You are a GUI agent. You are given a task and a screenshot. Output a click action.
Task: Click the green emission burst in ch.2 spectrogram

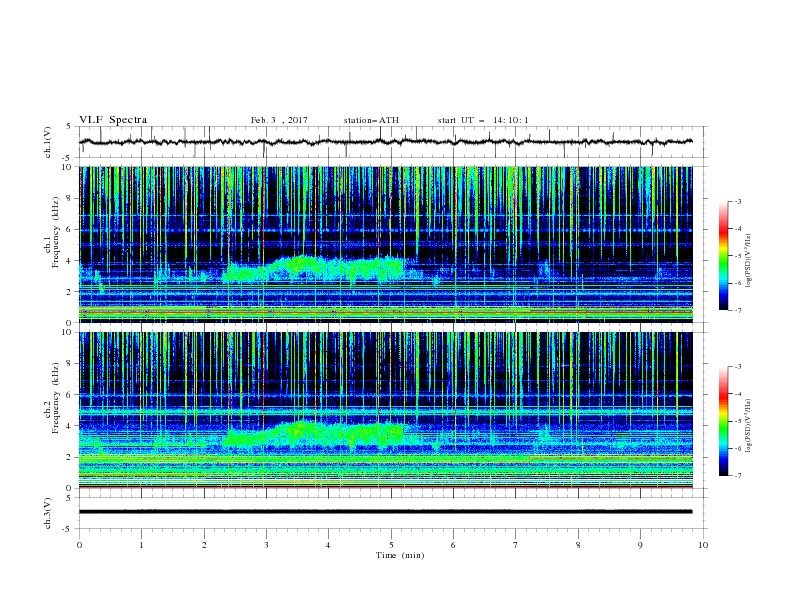click(313, 434)
